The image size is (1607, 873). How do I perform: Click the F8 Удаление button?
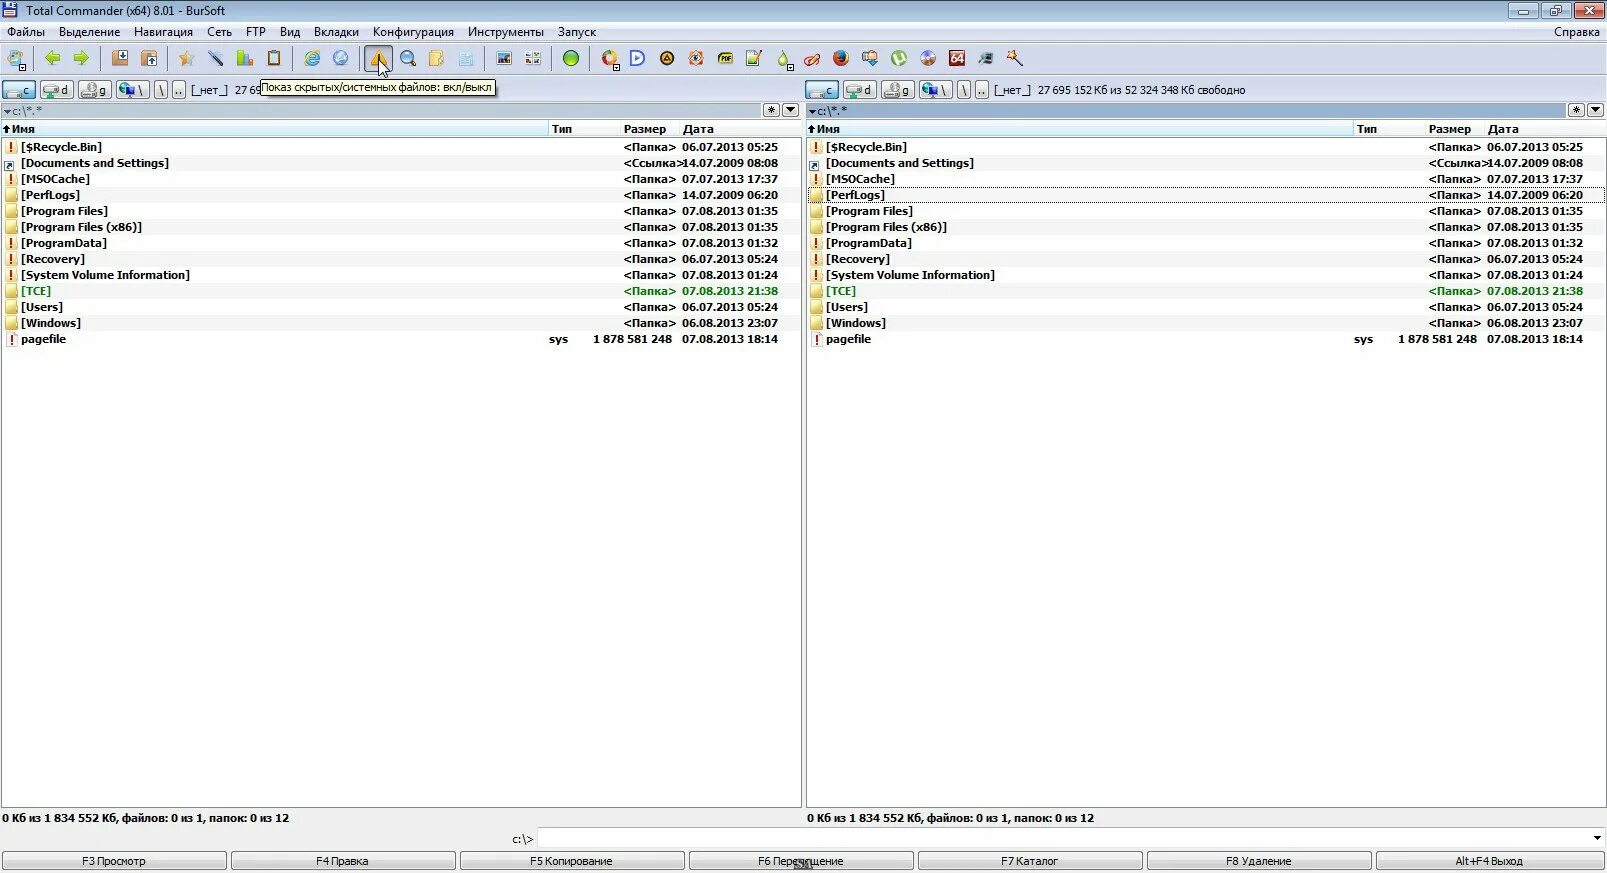click(x=1259, y=861)
